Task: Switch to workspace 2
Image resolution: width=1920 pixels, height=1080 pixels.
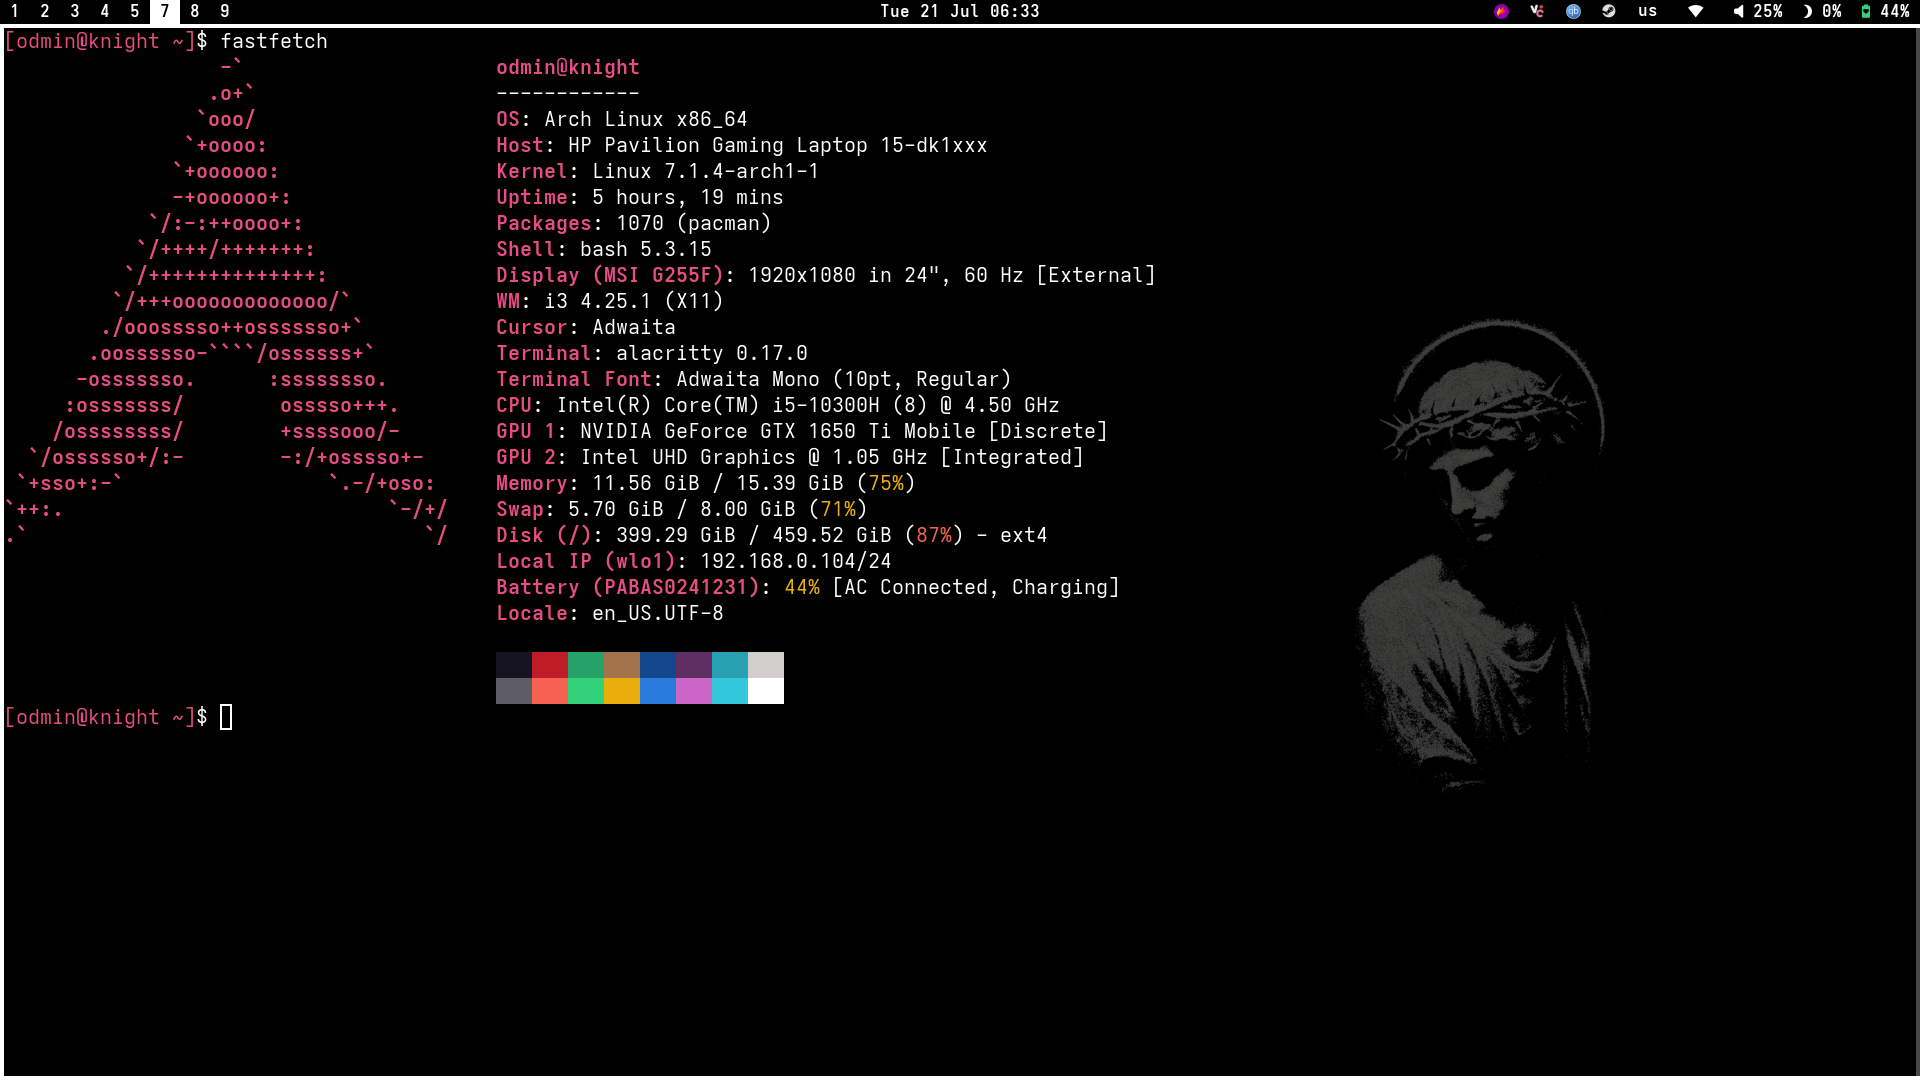Action: [45, 11]
